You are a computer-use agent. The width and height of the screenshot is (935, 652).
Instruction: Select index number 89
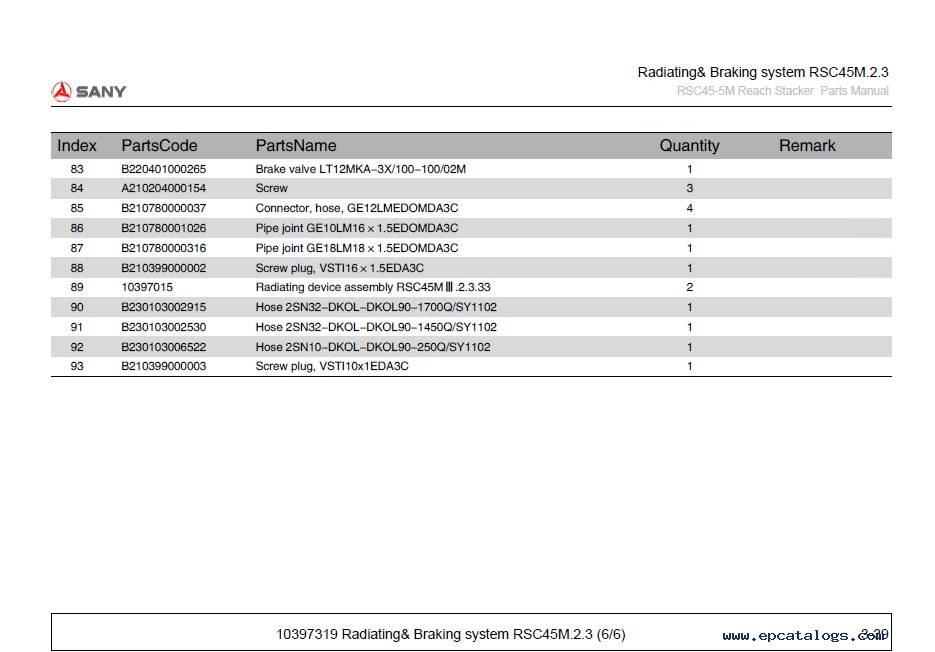point(77,287)
